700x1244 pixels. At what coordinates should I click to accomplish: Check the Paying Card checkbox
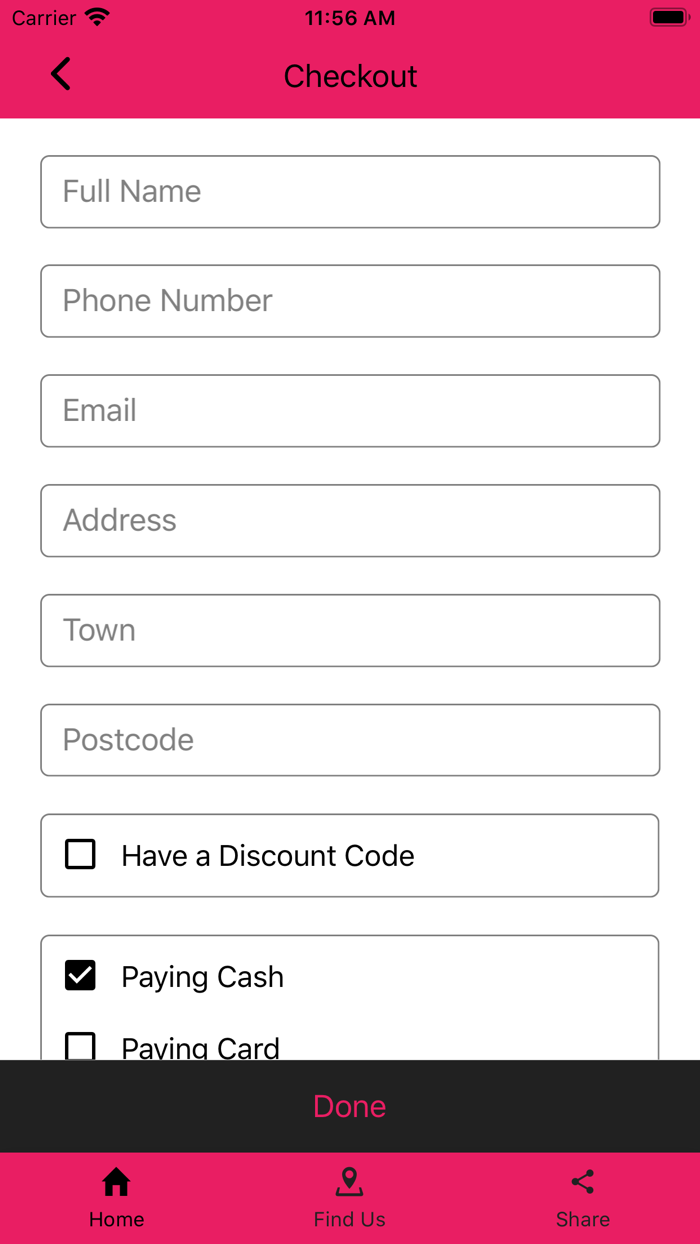[x=80, y=1046]
